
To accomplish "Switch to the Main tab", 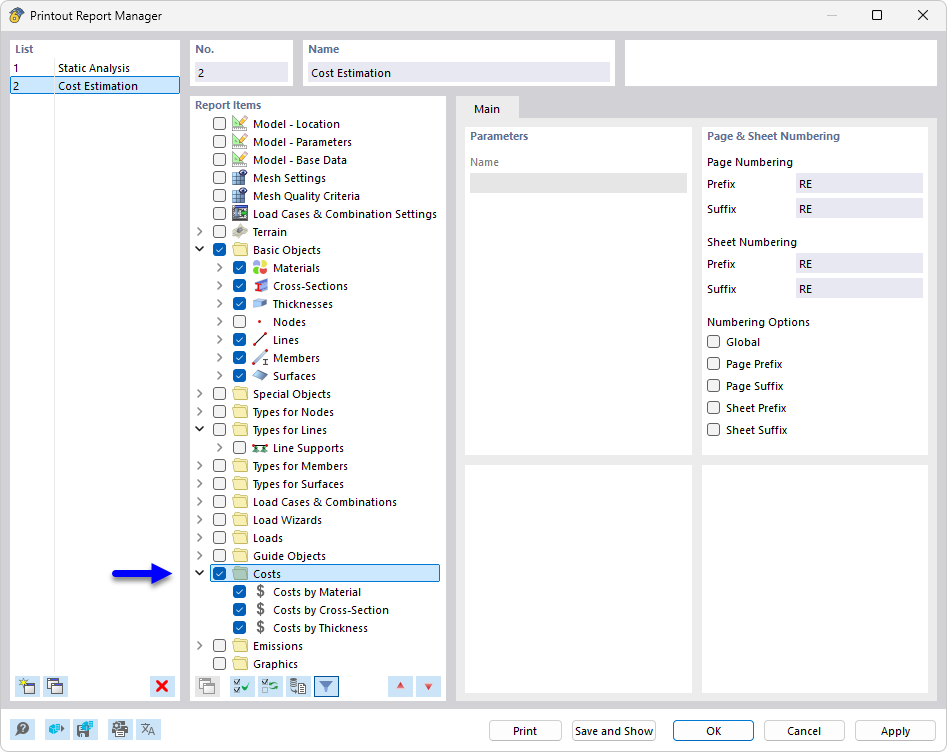I will pyautogui.click(x=487, y=108).
